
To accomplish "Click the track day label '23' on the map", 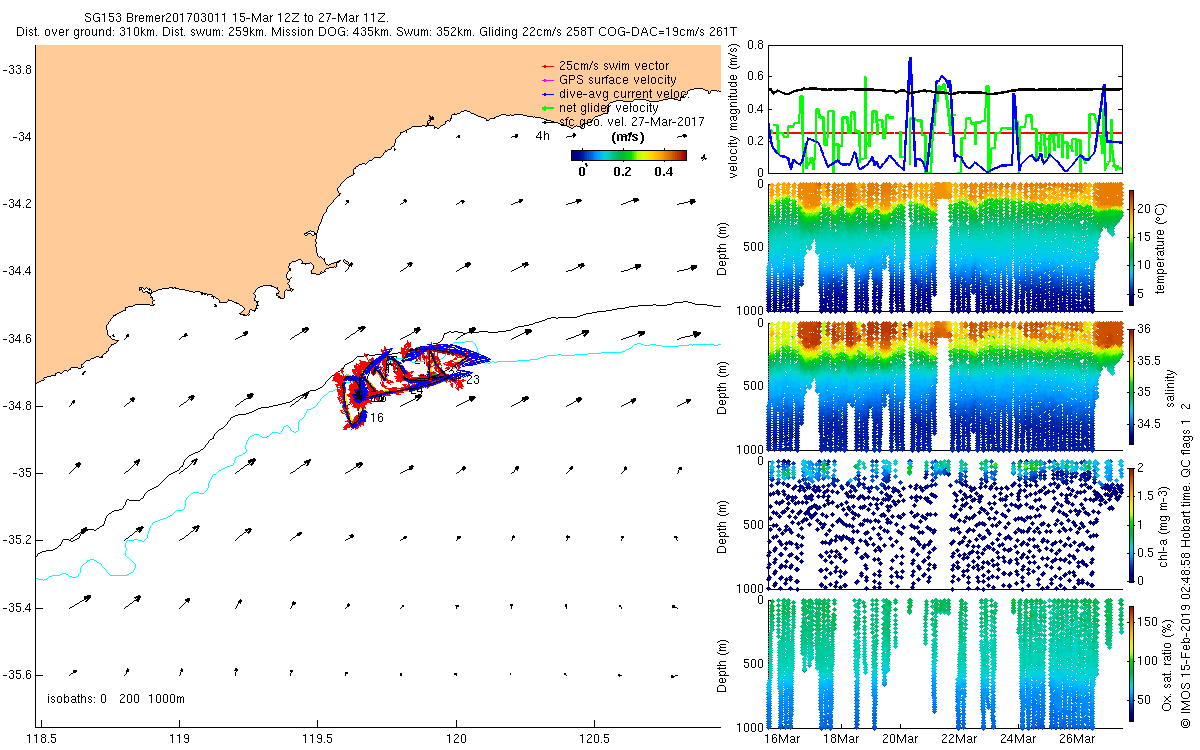I will (x=472, y=380).
